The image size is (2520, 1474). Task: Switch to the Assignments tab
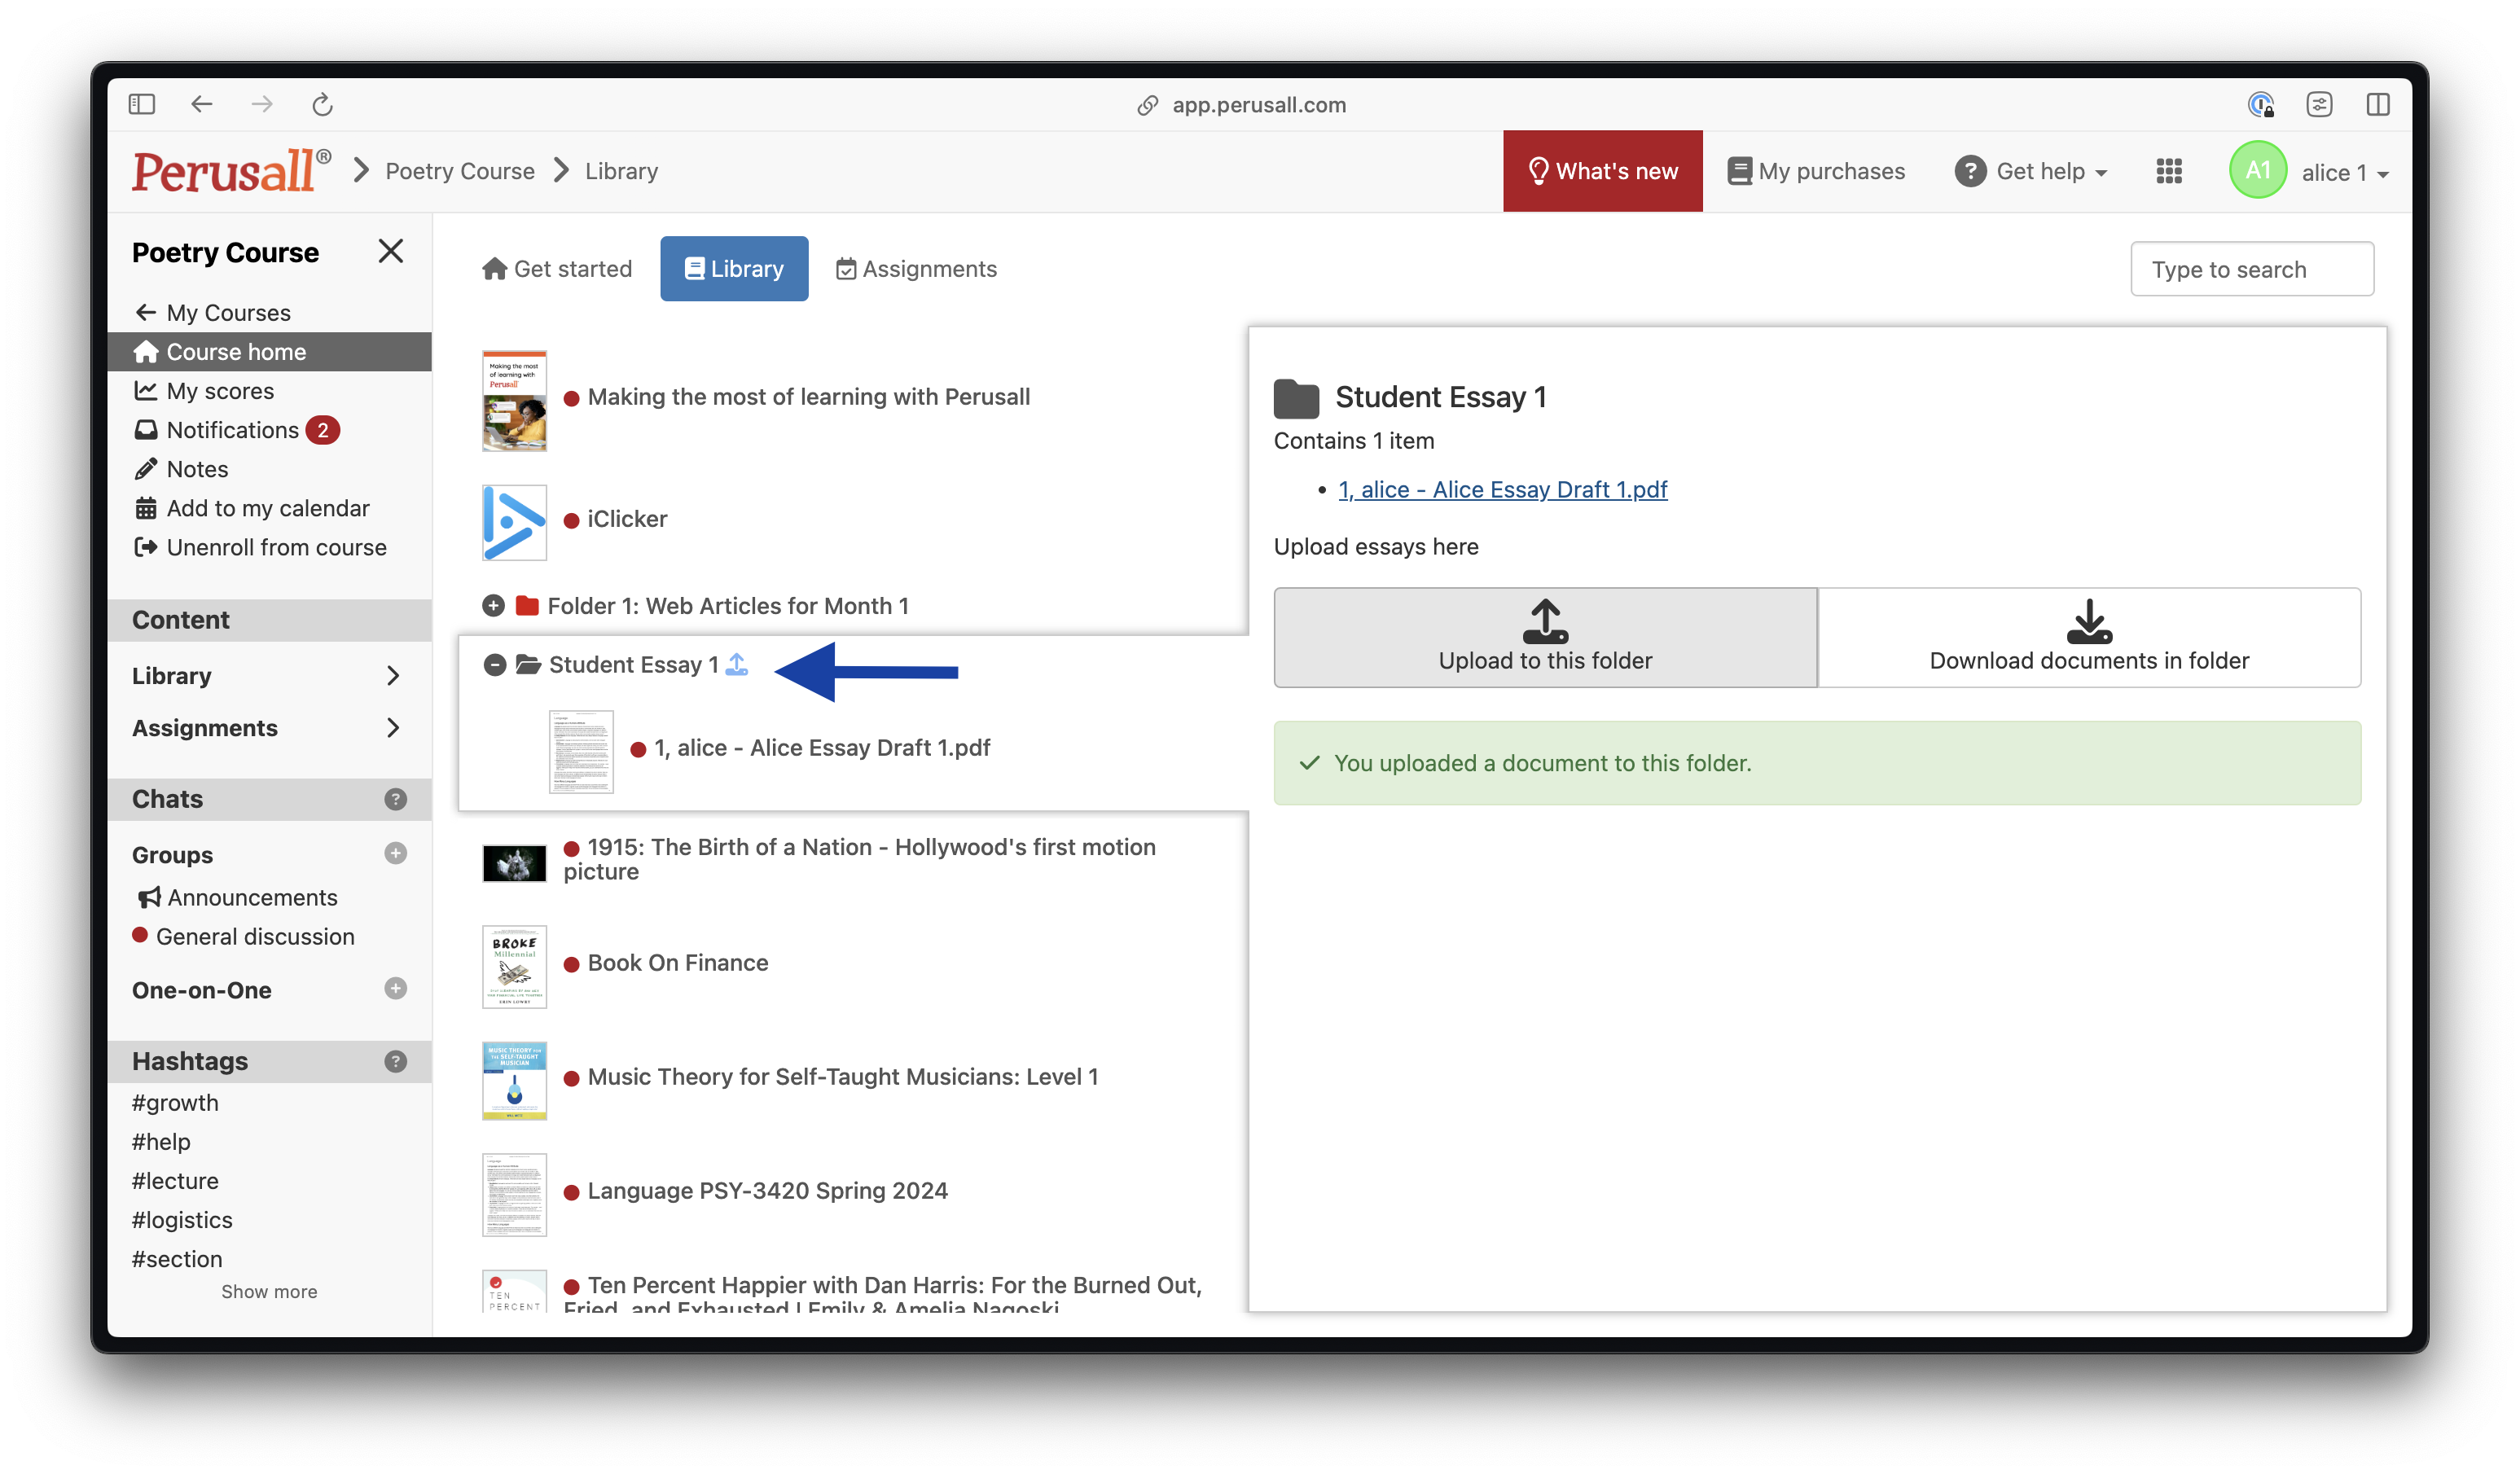click(916, 269)
